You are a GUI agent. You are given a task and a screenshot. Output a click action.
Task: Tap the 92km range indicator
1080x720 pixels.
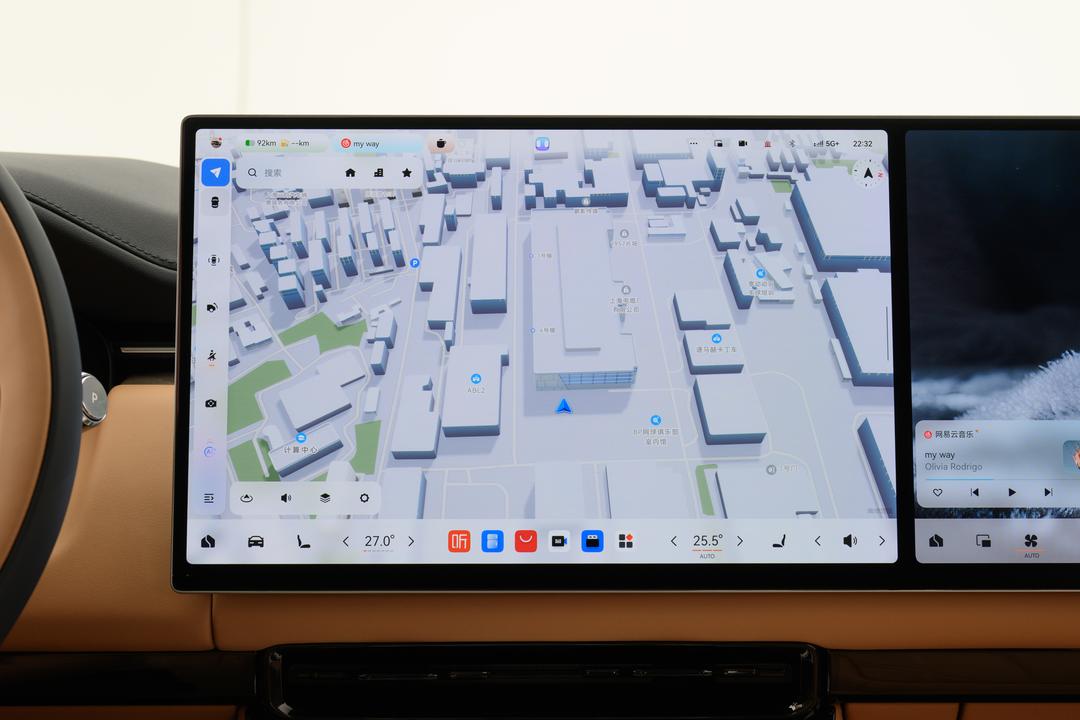pos(260,143)
